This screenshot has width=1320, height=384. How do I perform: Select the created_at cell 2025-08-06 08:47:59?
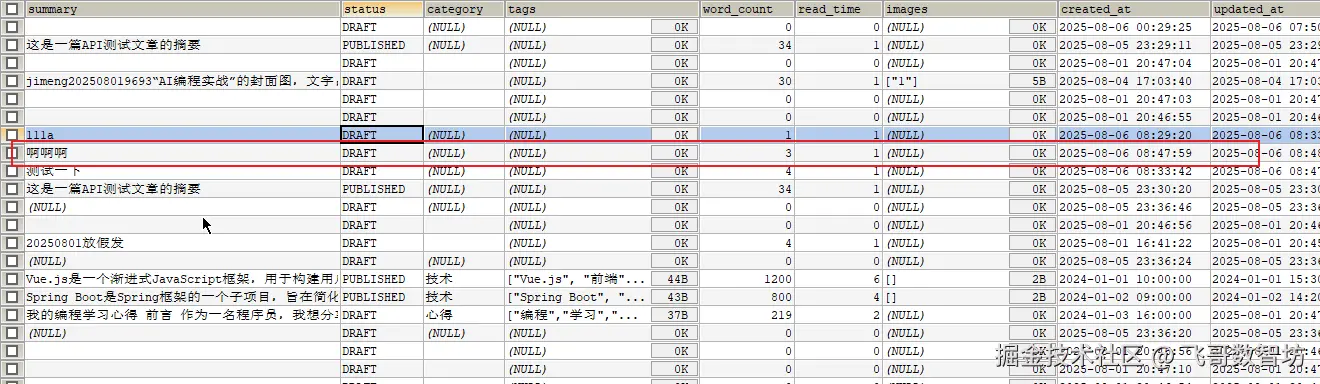[x=1133, y=153]
